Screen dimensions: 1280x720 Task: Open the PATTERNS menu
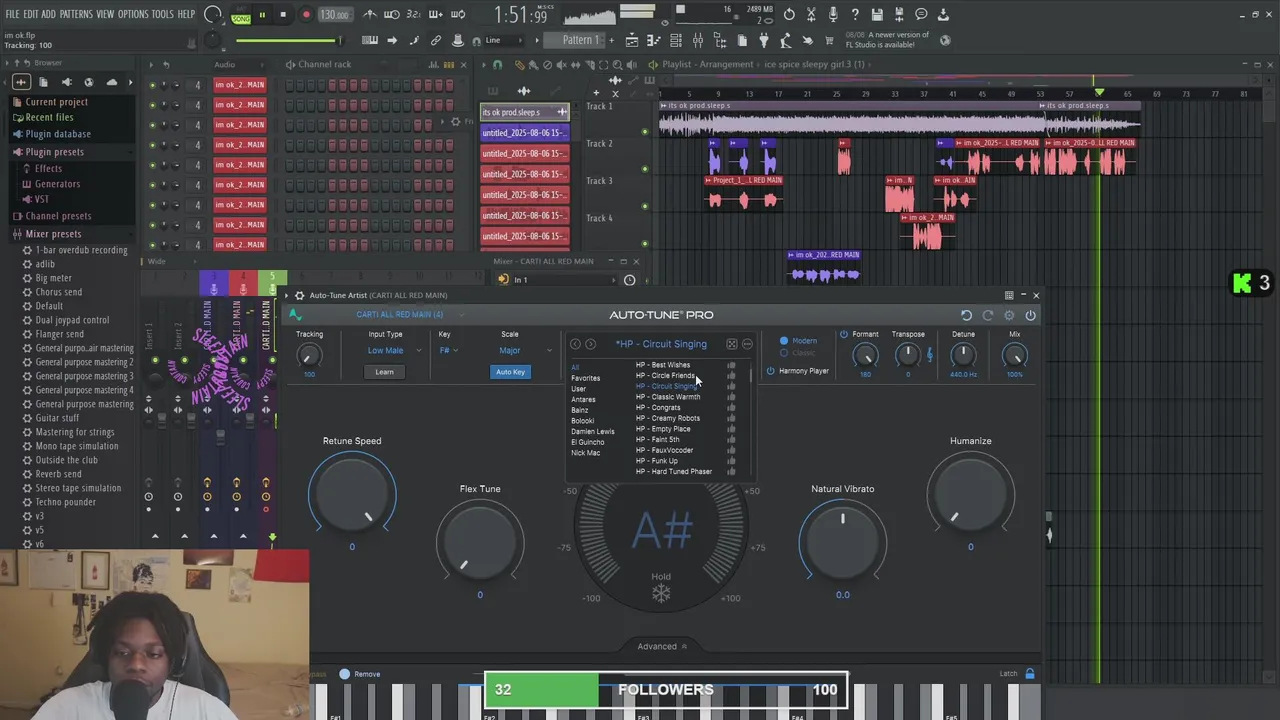point(76,14)
